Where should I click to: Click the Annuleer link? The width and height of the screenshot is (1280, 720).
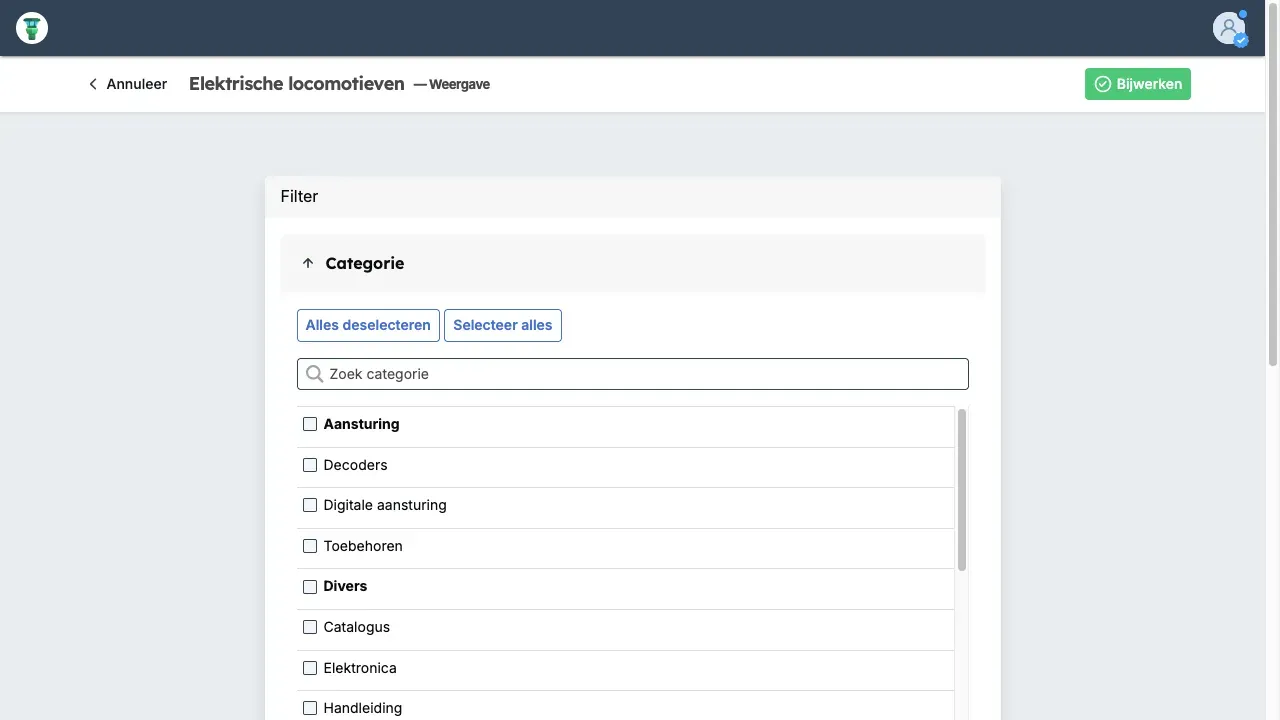[136, 85]
